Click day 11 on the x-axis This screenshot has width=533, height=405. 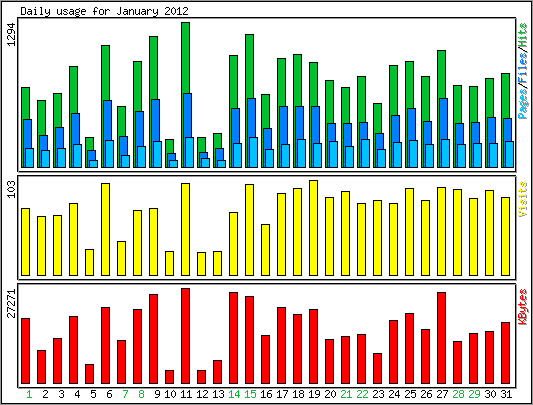click(186, 394)
